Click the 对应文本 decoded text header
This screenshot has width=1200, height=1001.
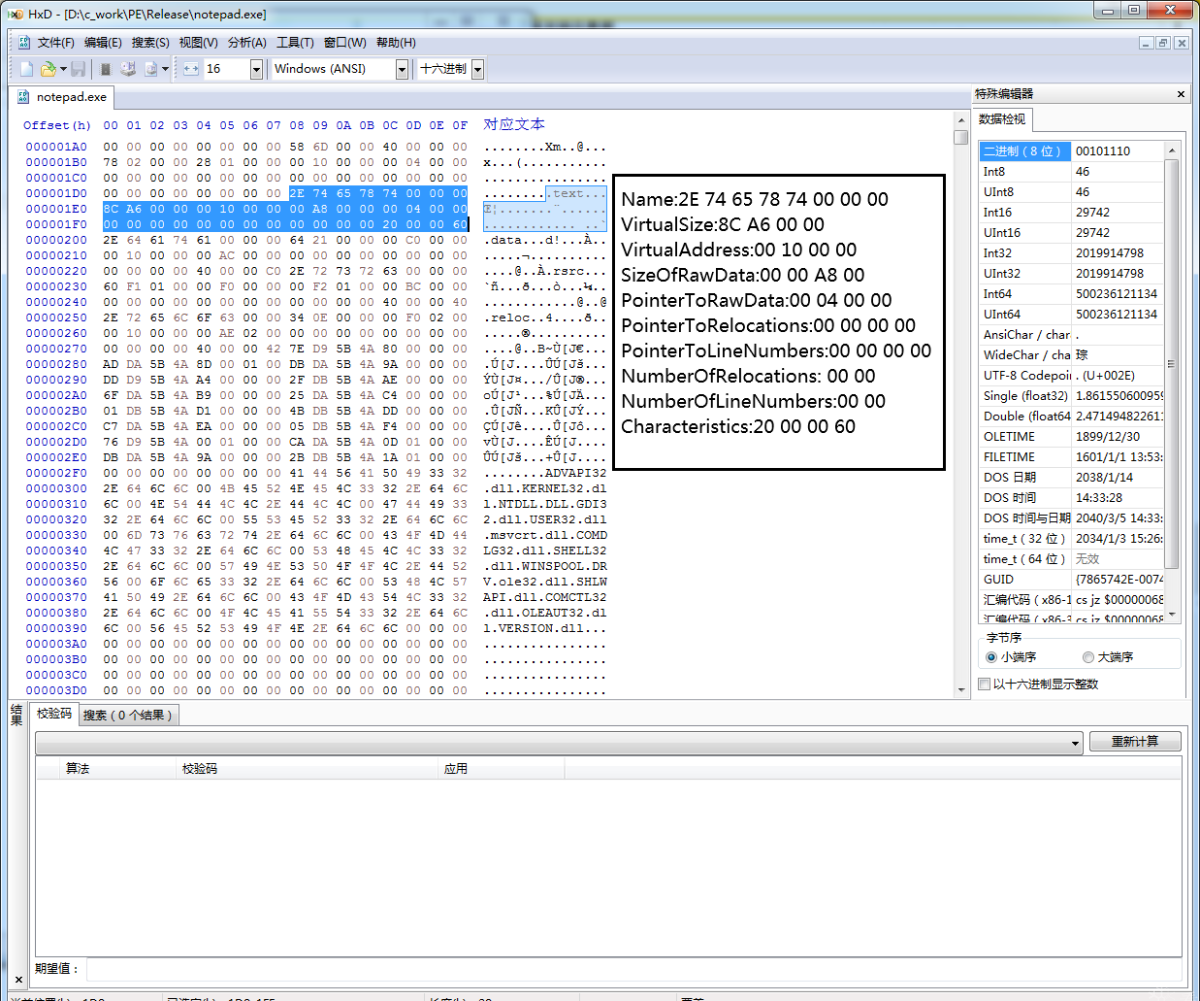coord(514,125)
